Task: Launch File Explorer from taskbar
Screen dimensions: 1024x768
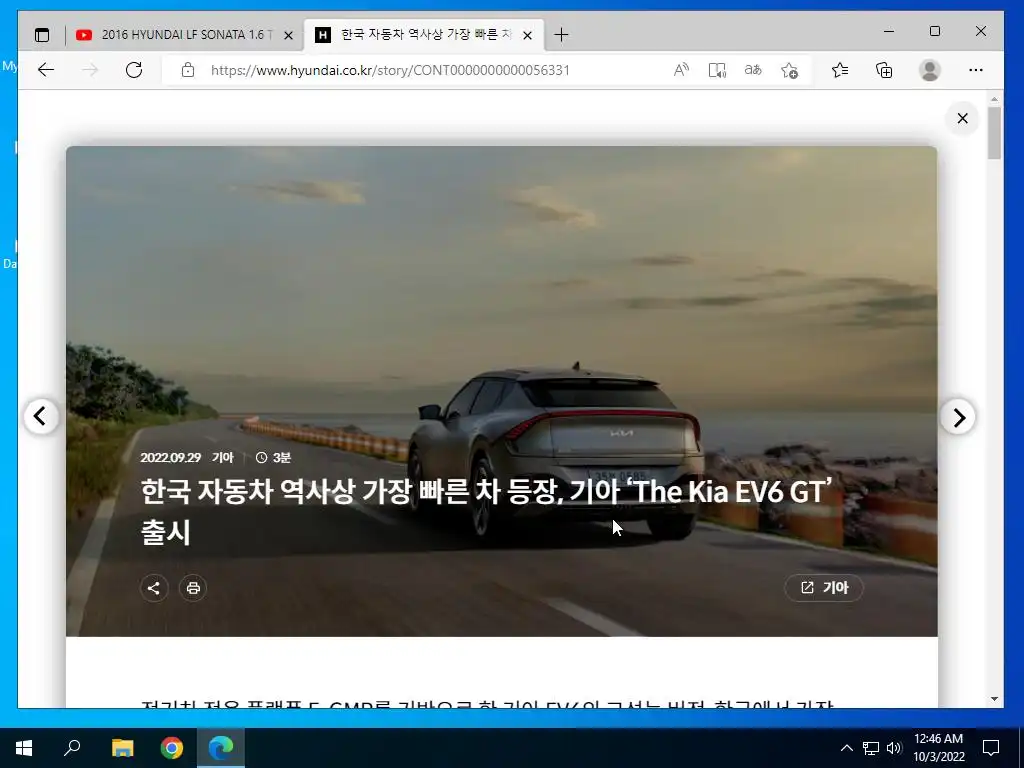Action: [x=122, y=748]
